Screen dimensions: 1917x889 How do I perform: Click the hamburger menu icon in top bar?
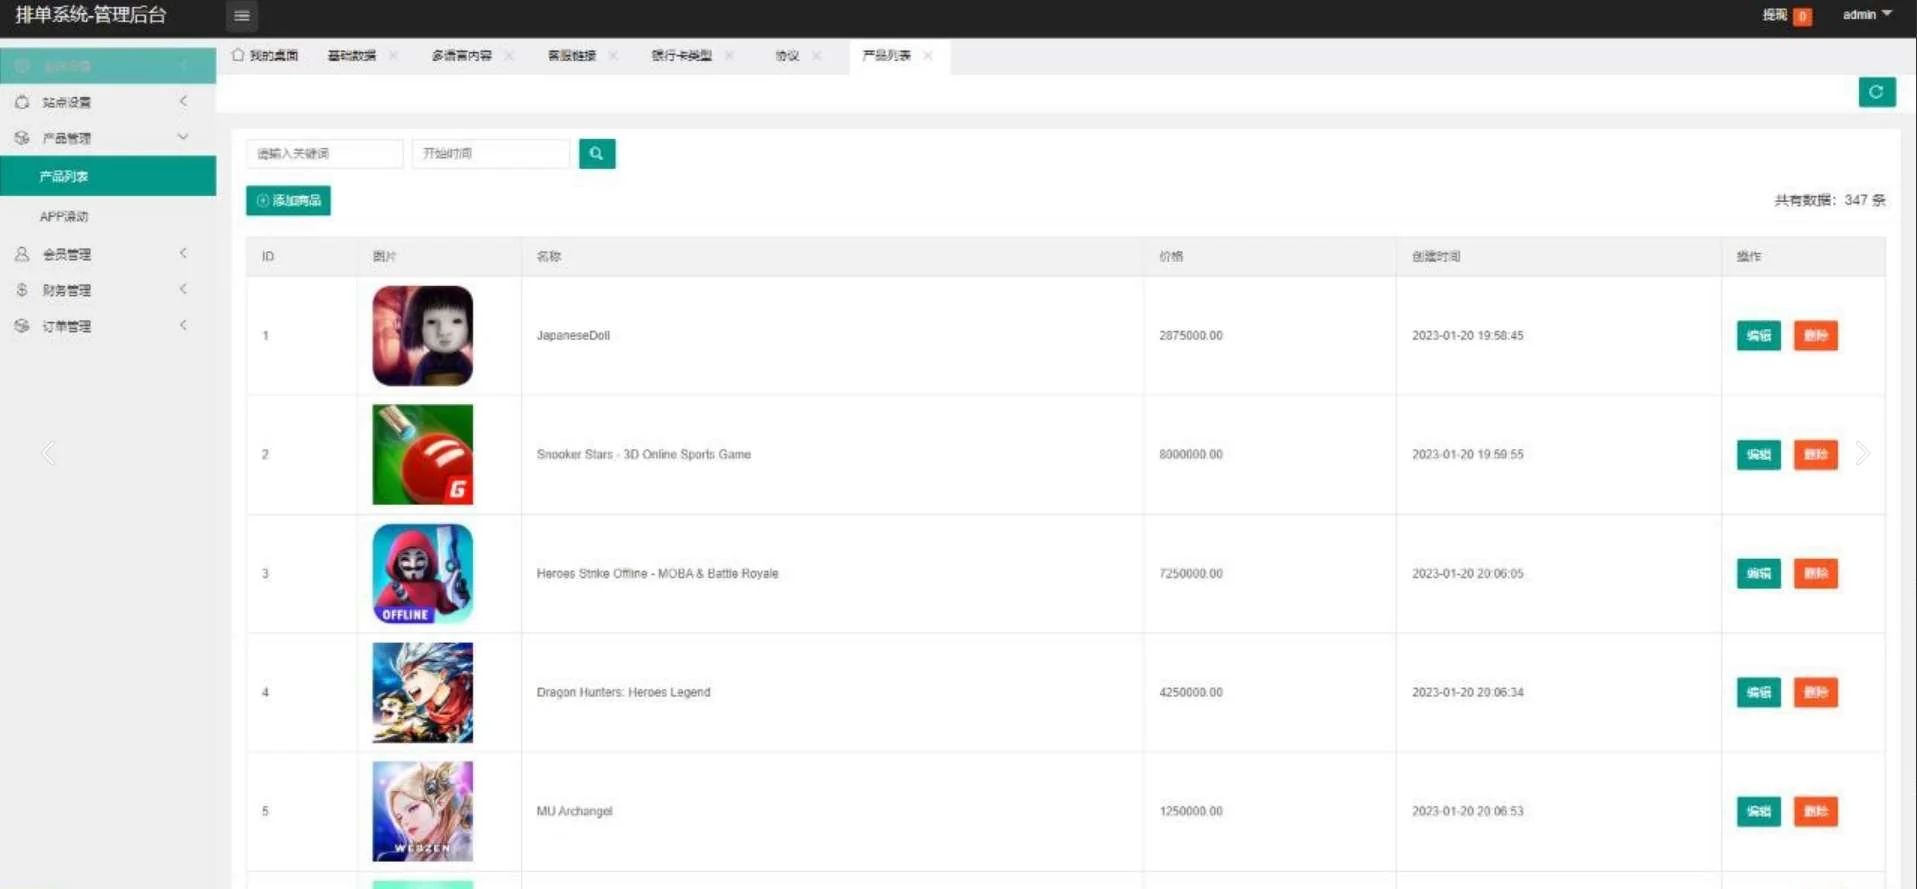tap(242, 15)
